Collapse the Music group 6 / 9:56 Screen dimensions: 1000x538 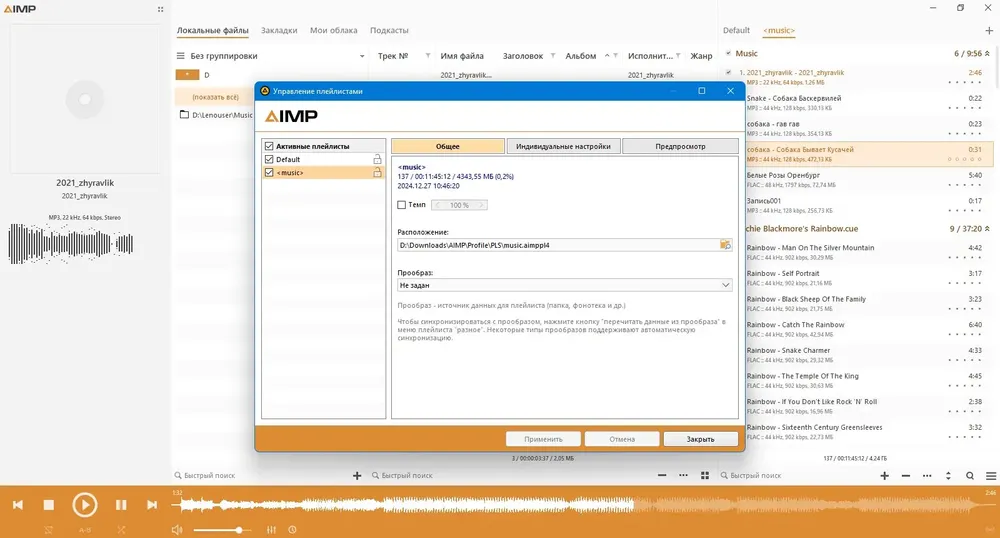point(987,54)
